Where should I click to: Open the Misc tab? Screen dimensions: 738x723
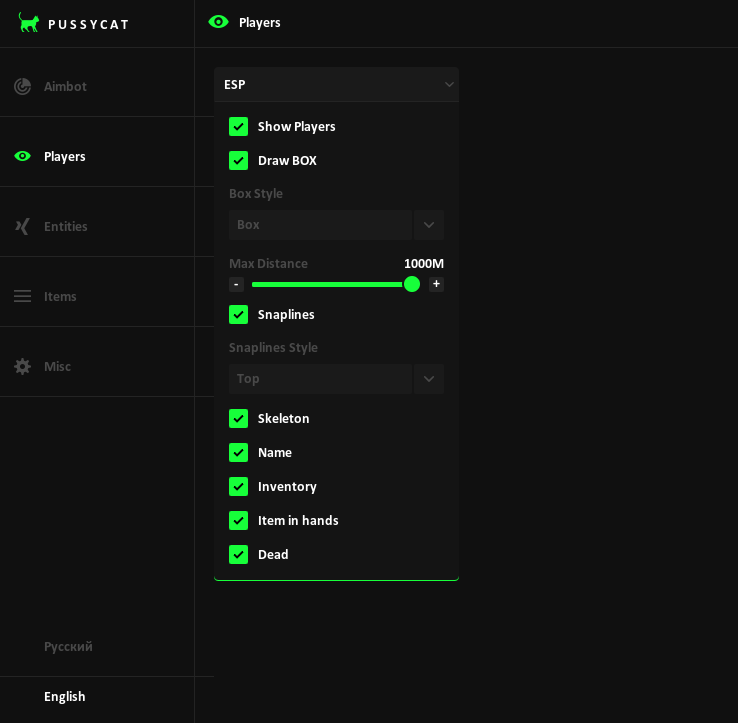pyautogui.click(x=57, y=366)
